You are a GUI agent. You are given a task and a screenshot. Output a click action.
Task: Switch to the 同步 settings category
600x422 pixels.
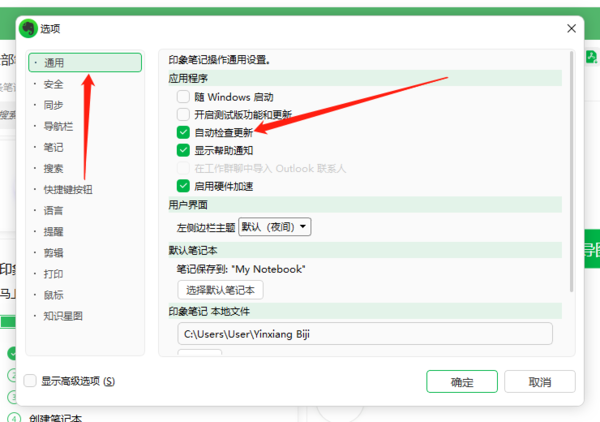coord(53,105)
